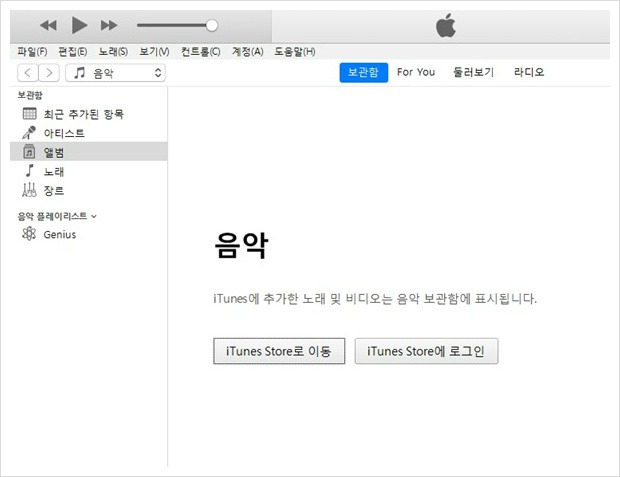Click the calendar icon for 최근 추가된 항목
This screenshot has height=477, width=620.
[x=30, y=114]
